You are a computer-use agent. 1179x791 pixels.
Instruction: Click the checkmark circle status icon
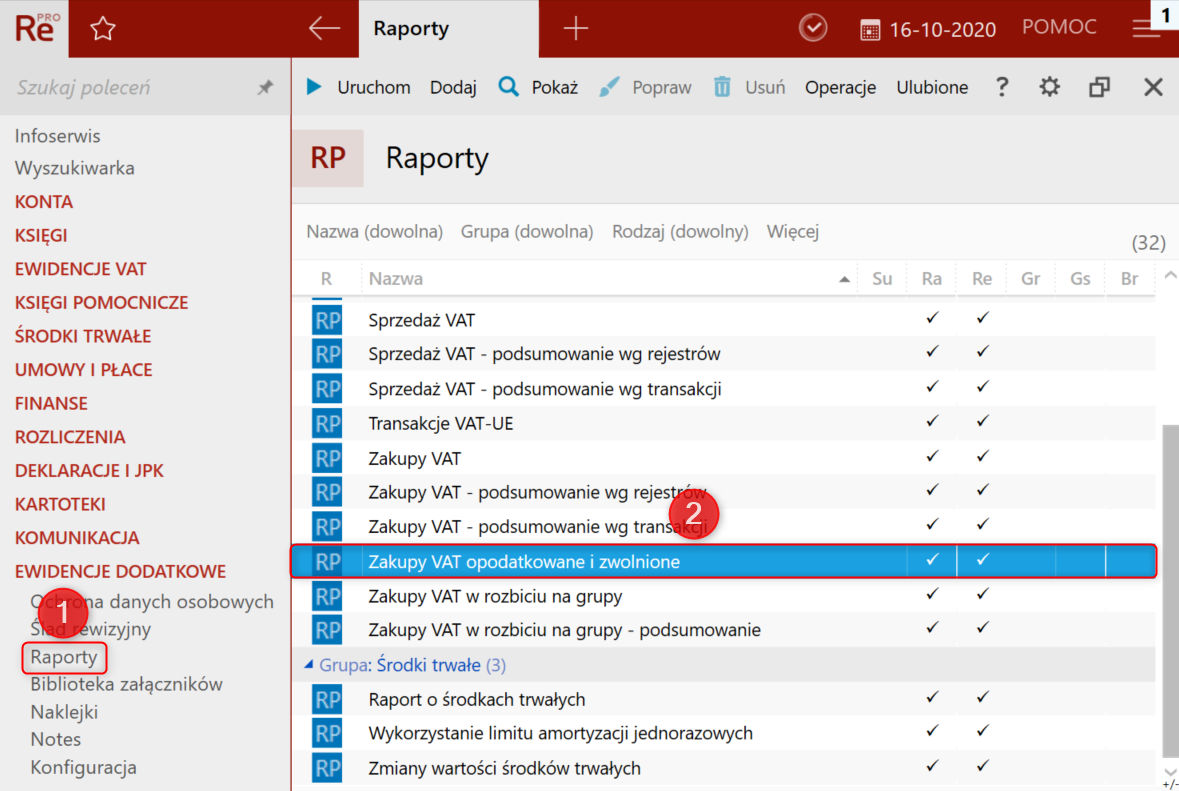813,29
